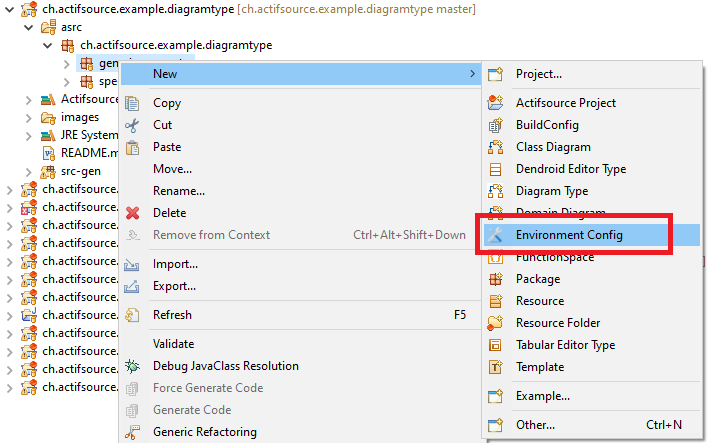Click the Class Diagram icon in submenu

pos(495,147)
